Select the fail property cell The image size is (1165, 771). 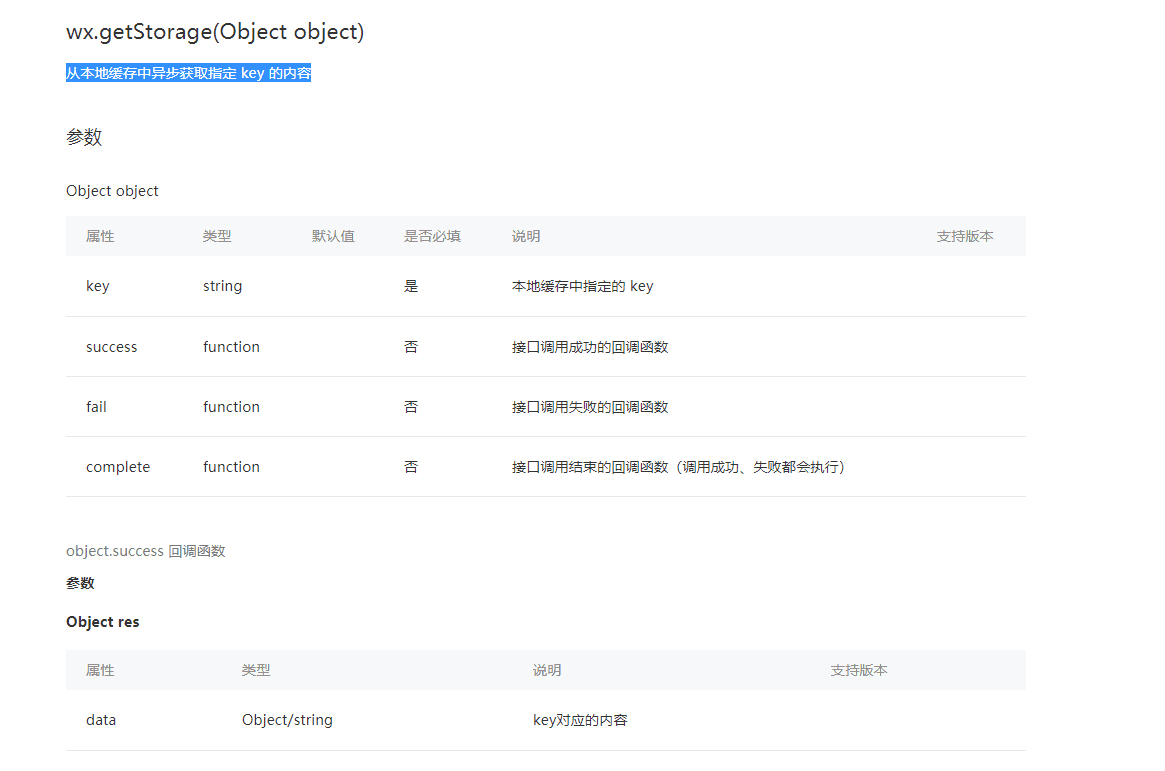(x=96, y=407)
